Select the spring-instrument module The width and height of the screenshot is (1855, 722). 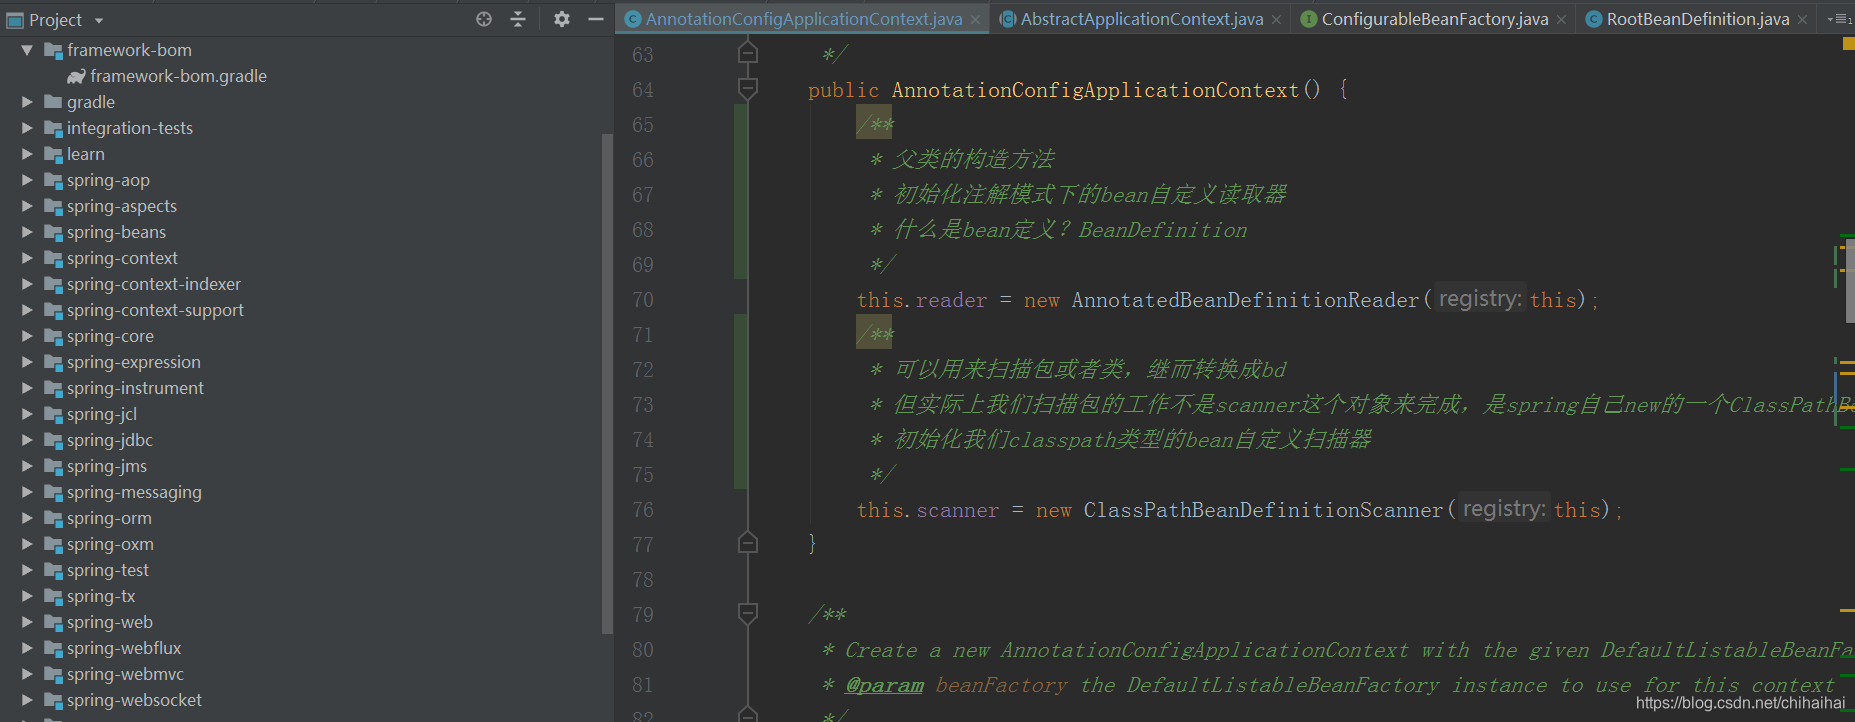[135, 388]
